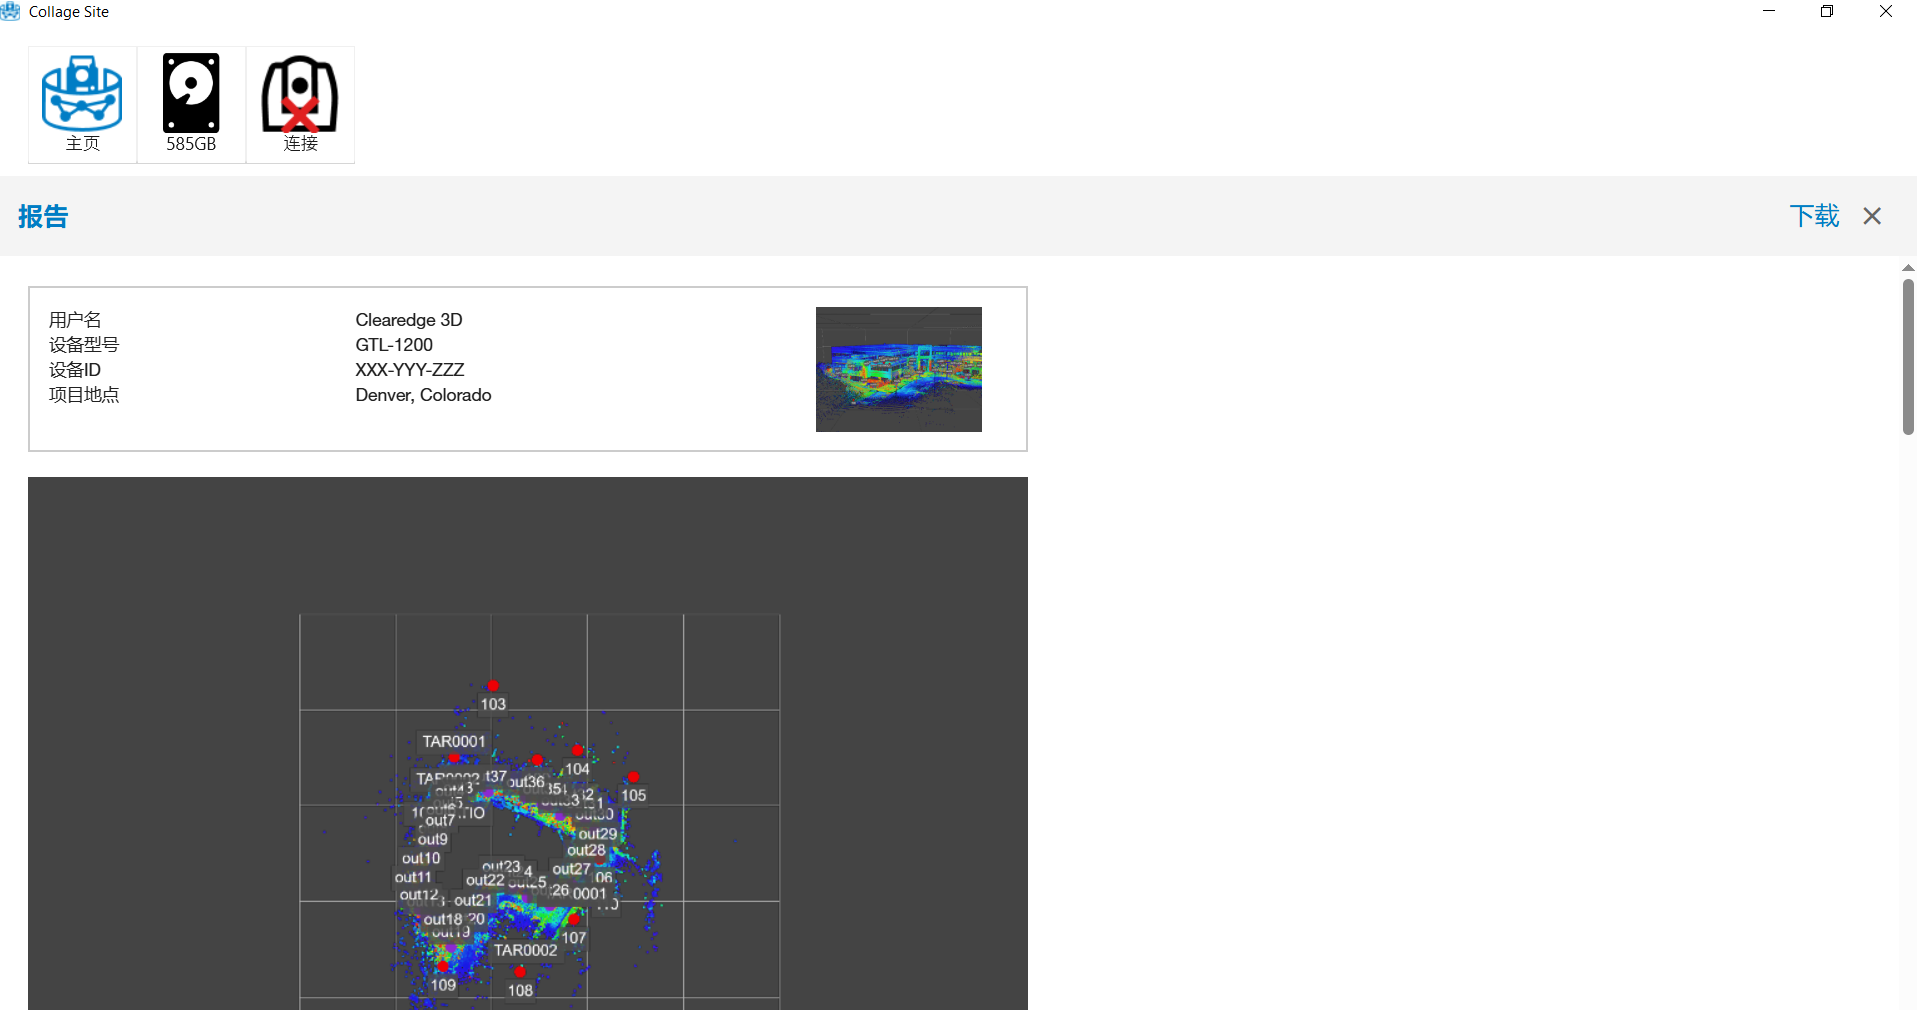
Task: Click the 连接 scanner connection icon
Action: pyautogui.click(x=300, y=104)
